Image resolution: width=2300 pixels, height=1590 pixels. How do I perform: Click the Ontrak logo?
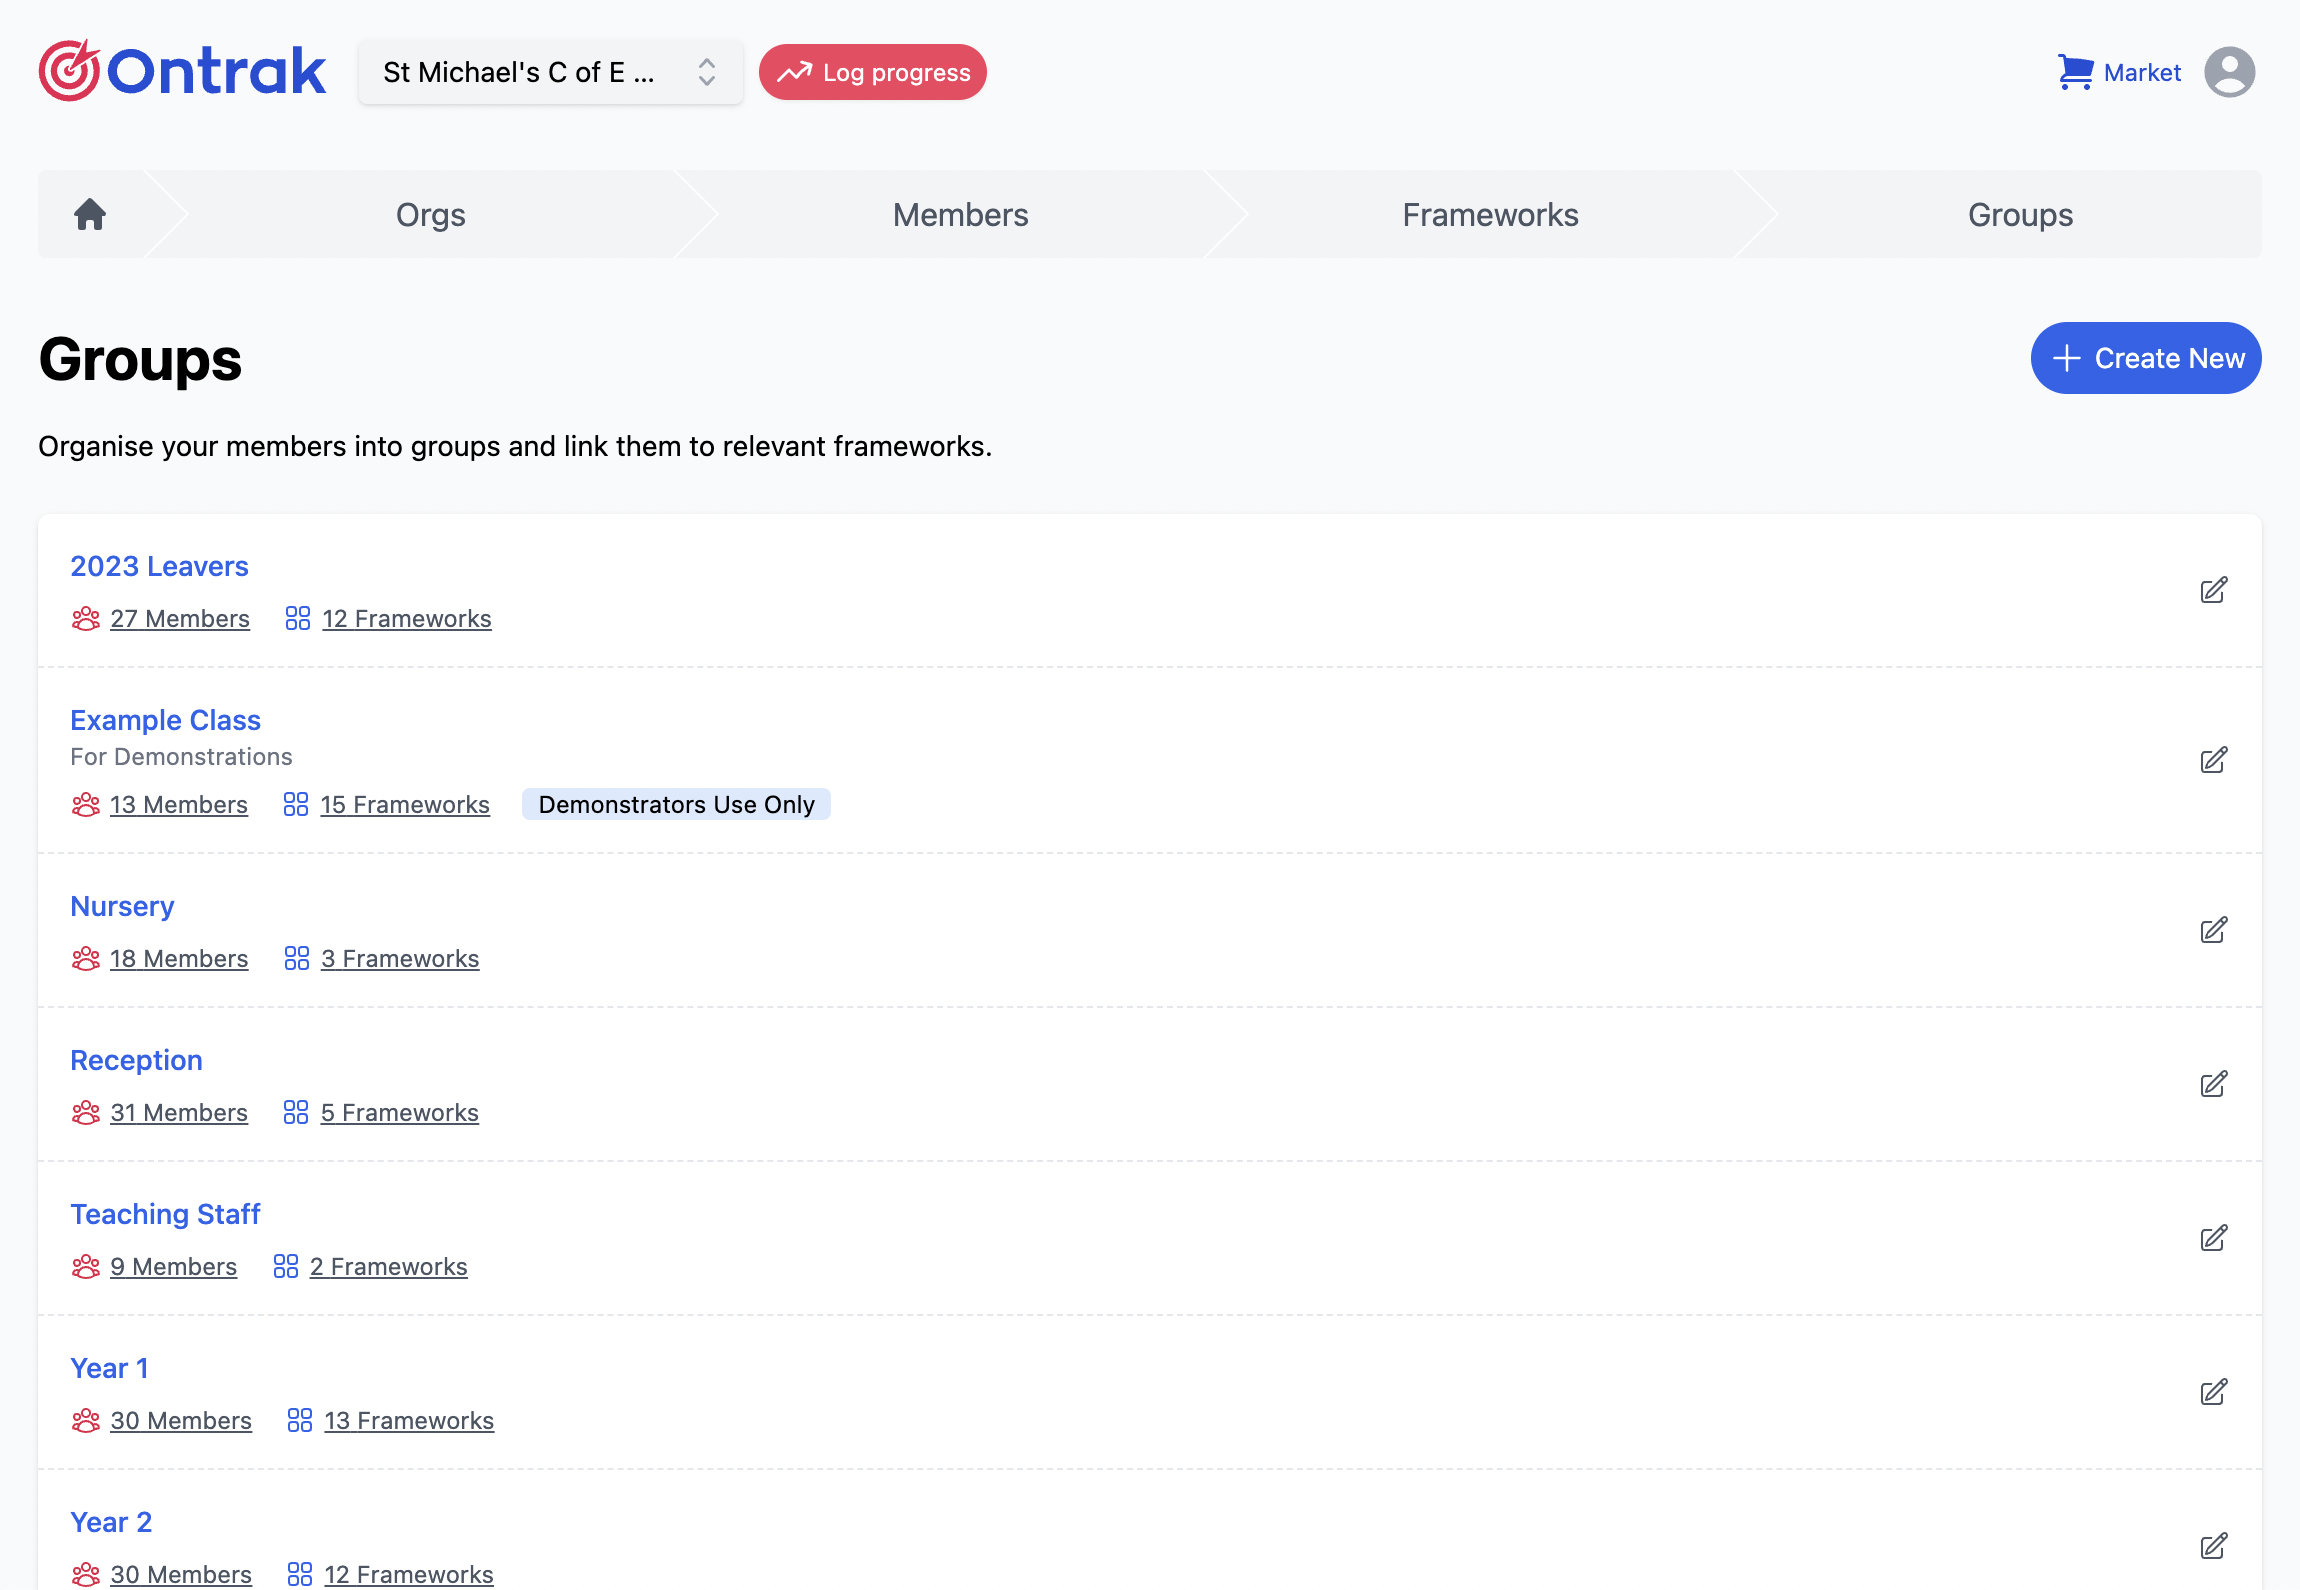182,70
